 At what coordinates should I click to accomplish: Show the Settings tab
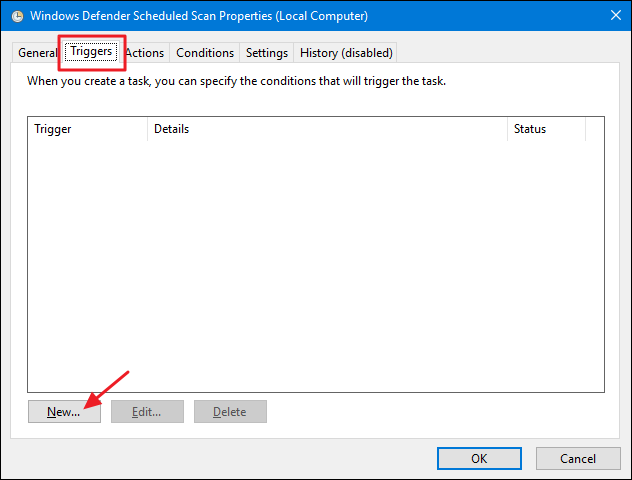pyautogui.click(x=267, y=53)
